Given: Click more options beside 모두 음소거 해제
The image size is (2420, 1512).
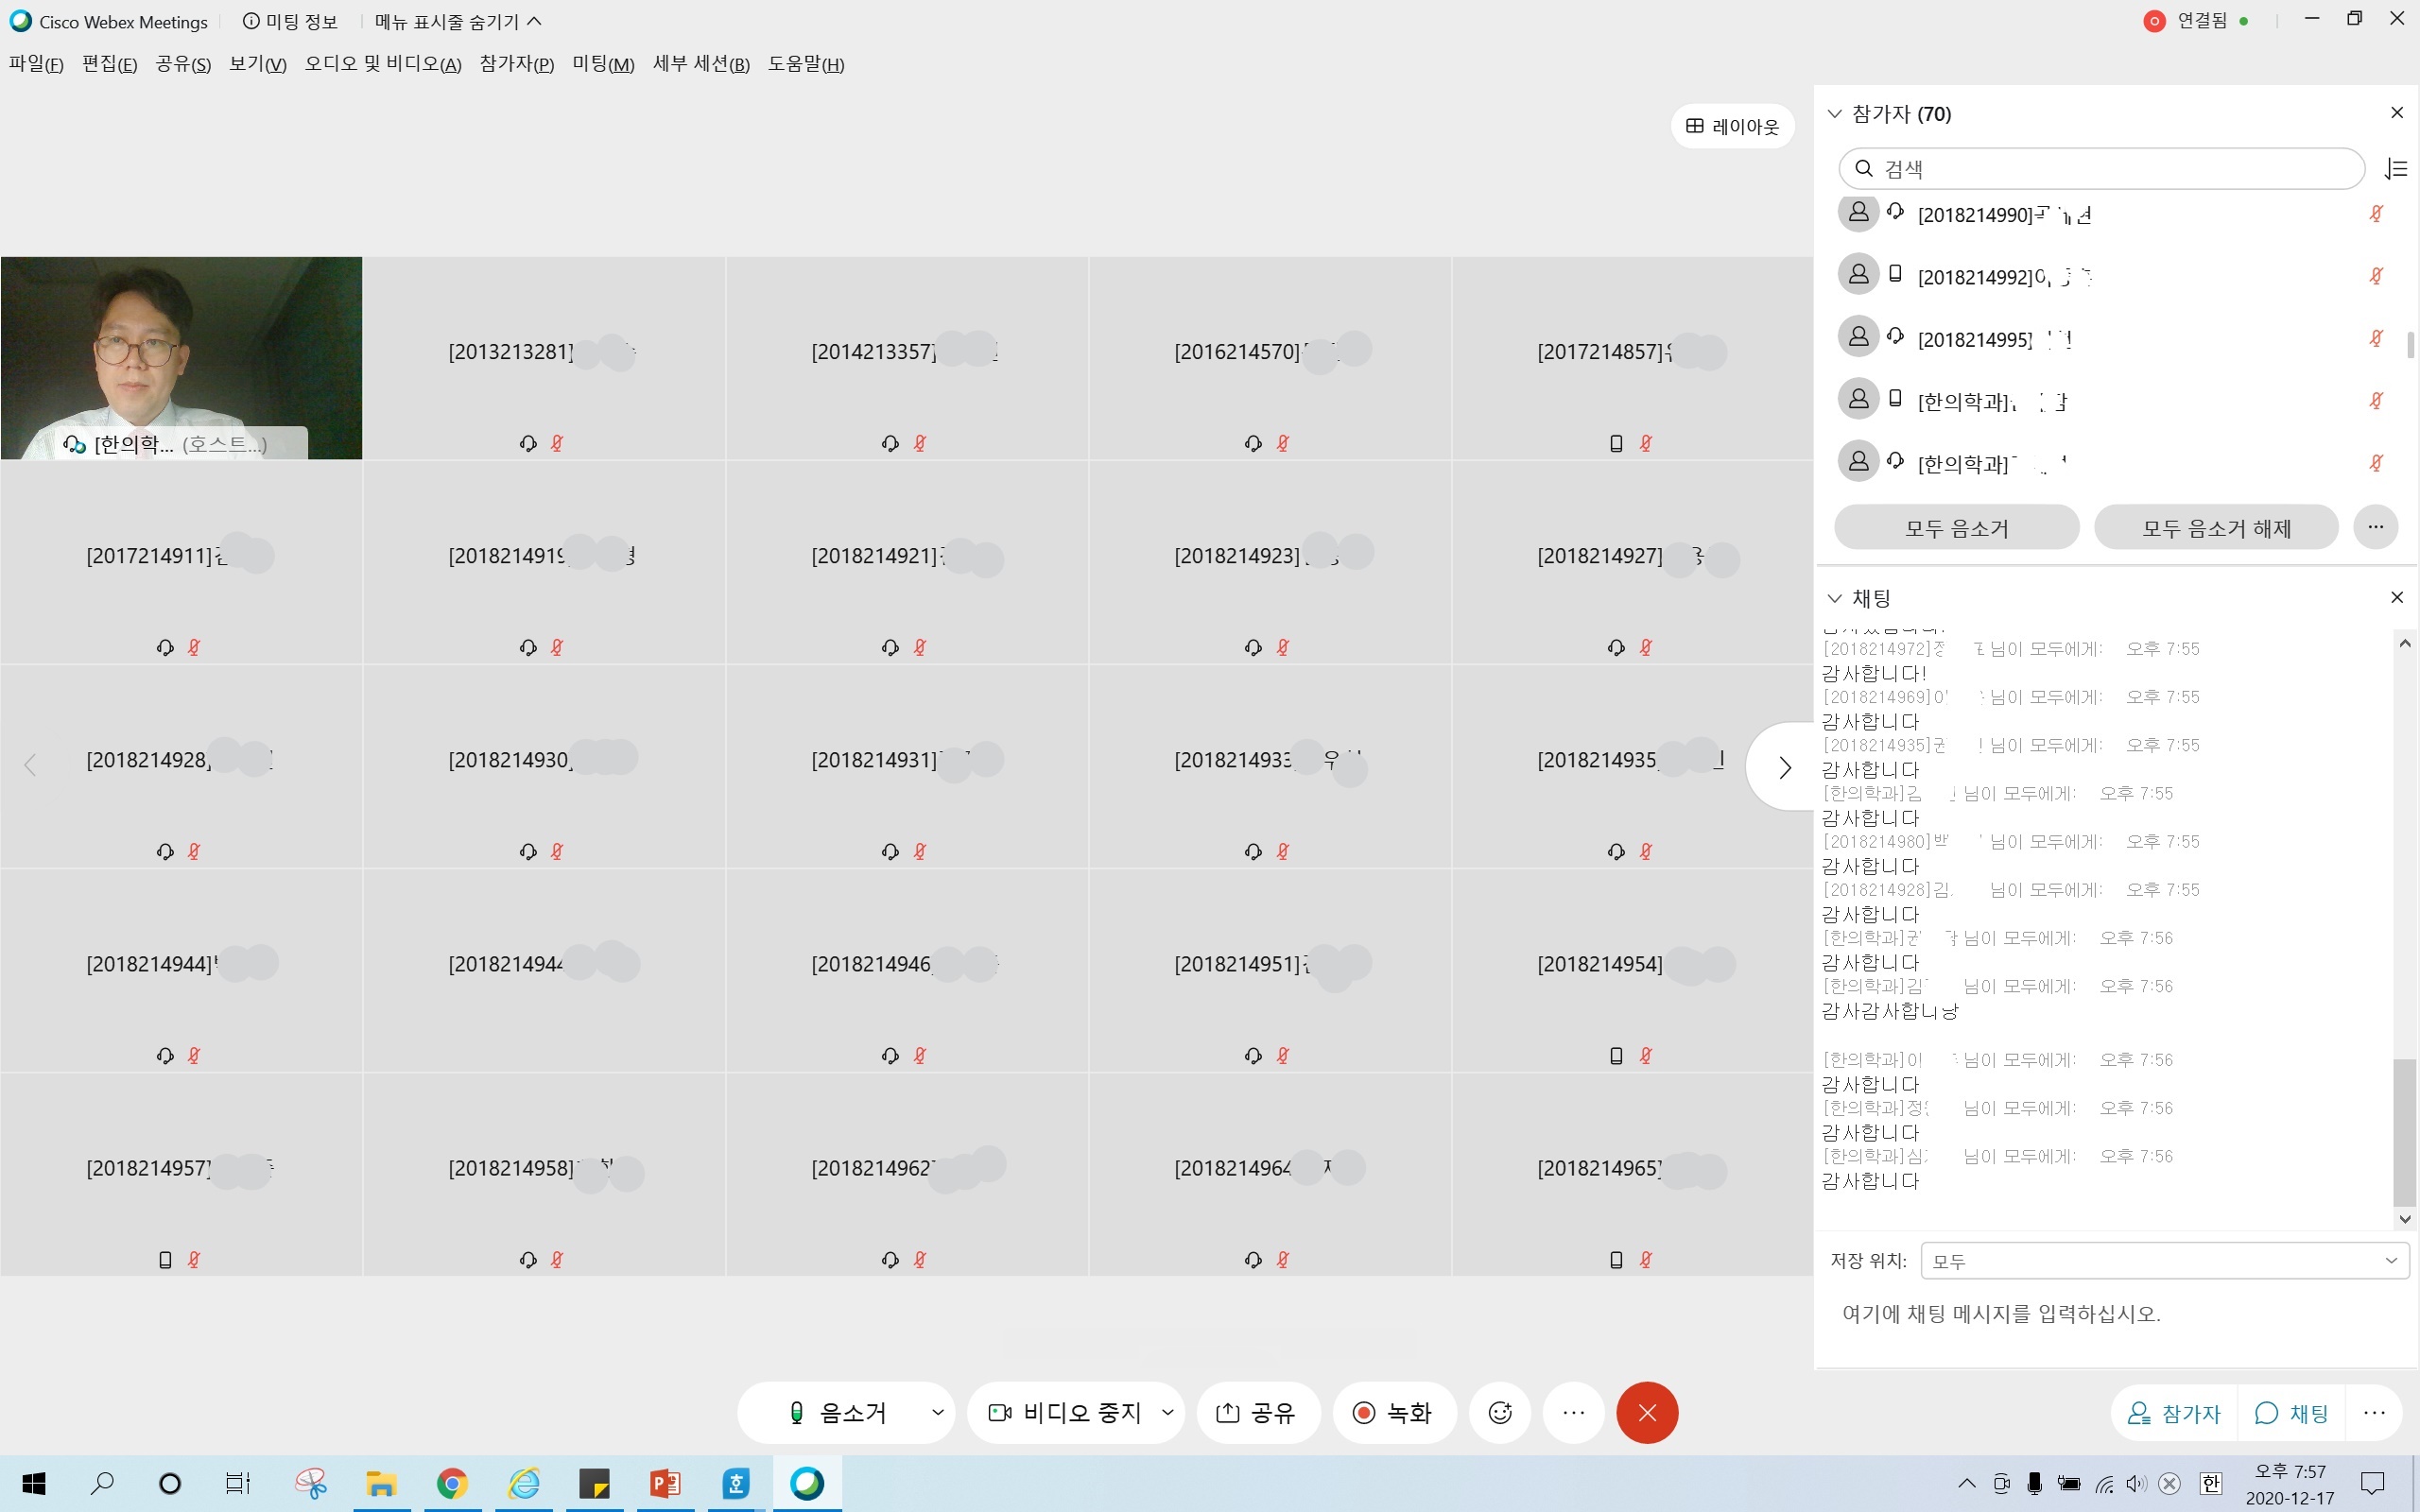Looking at the screenshot, I should pyautogui.click(x=2375, y=527).
